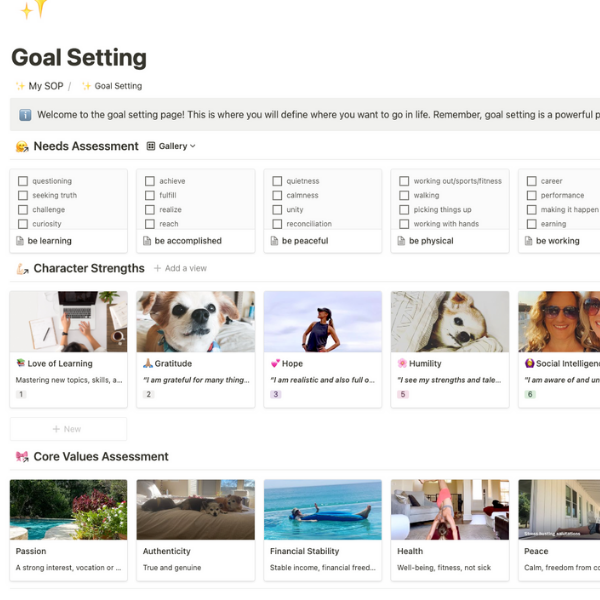Click '+ New' to add a strength card

(68, 429)
